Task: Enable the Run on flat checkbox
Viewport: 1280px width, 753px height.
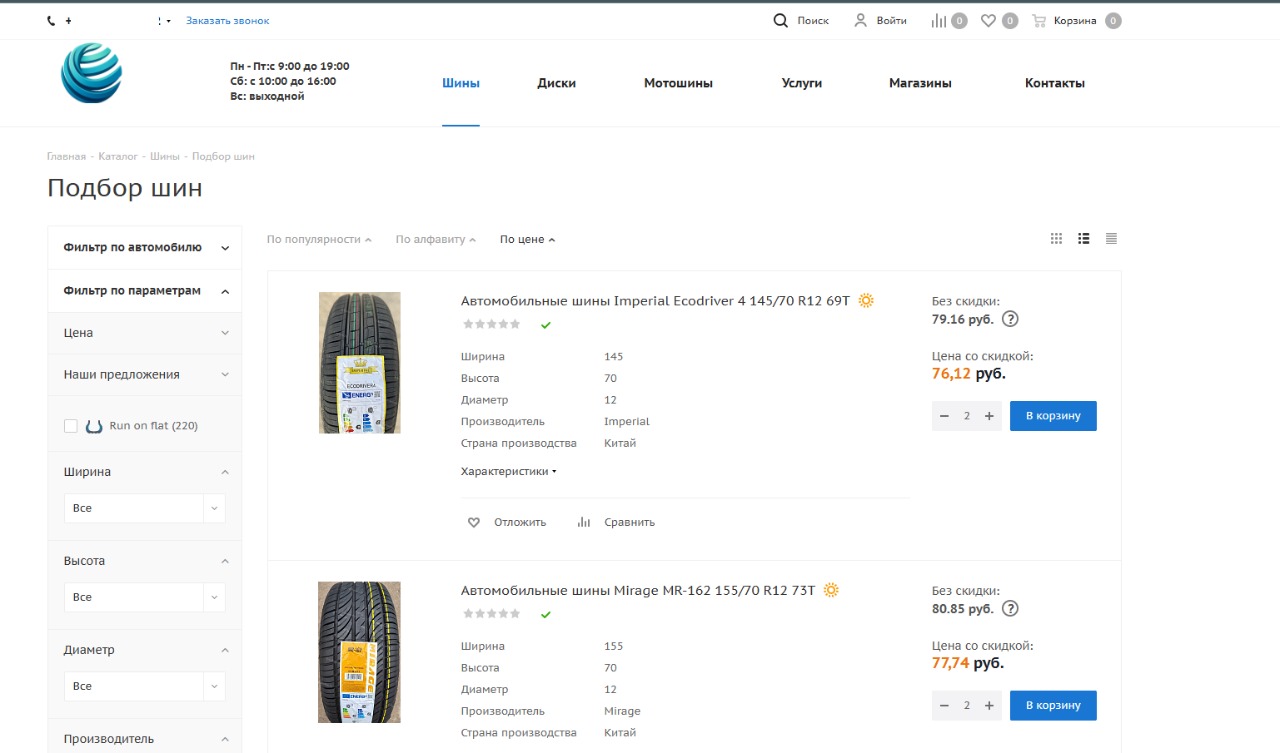Action: click(x=71, y=426)
